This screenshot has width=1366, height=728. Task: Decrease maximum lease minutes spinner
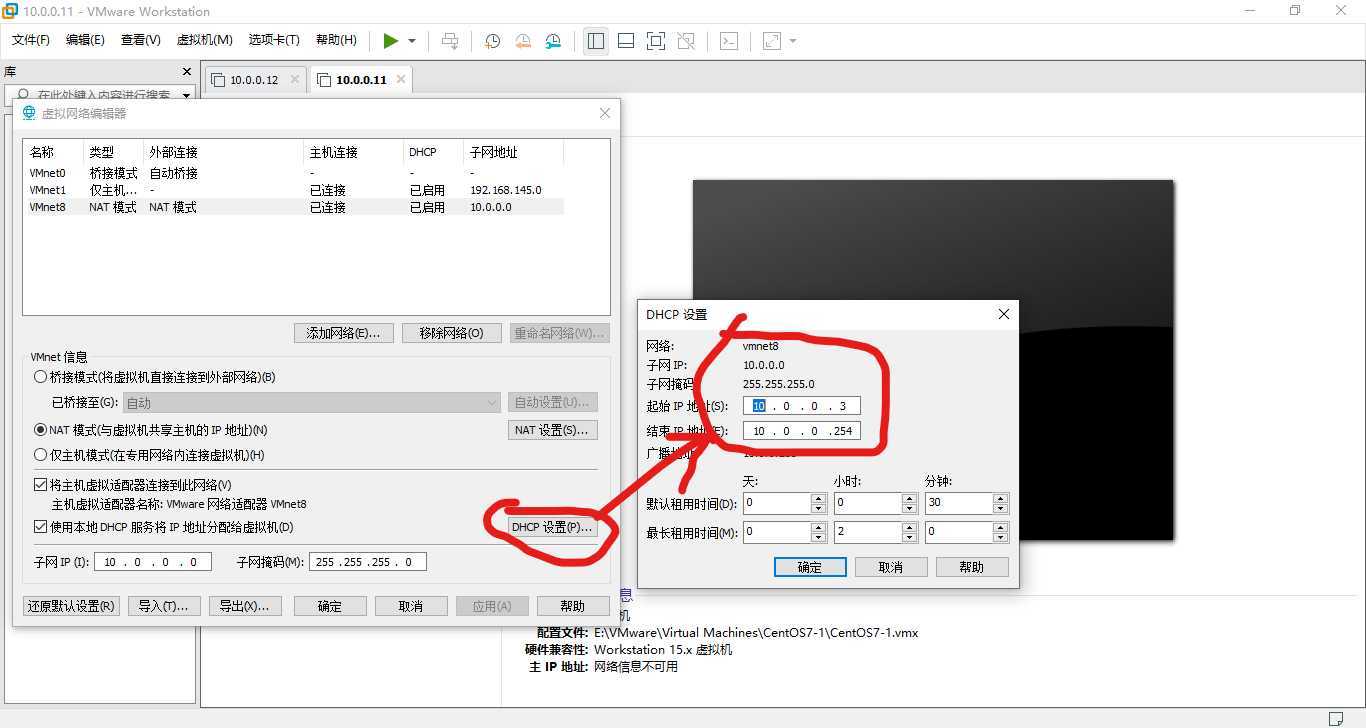1001,537
